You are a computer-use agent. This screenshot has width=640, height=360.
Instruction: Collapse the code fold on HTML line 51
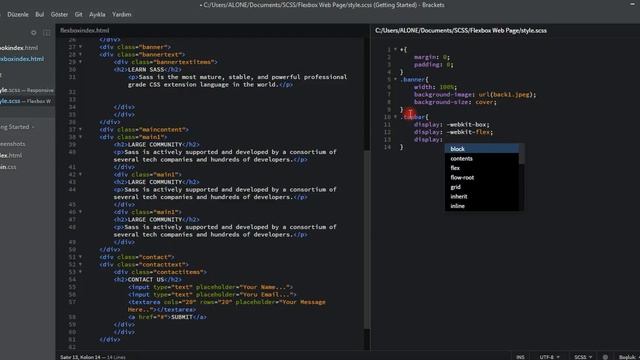coord(80,257)
